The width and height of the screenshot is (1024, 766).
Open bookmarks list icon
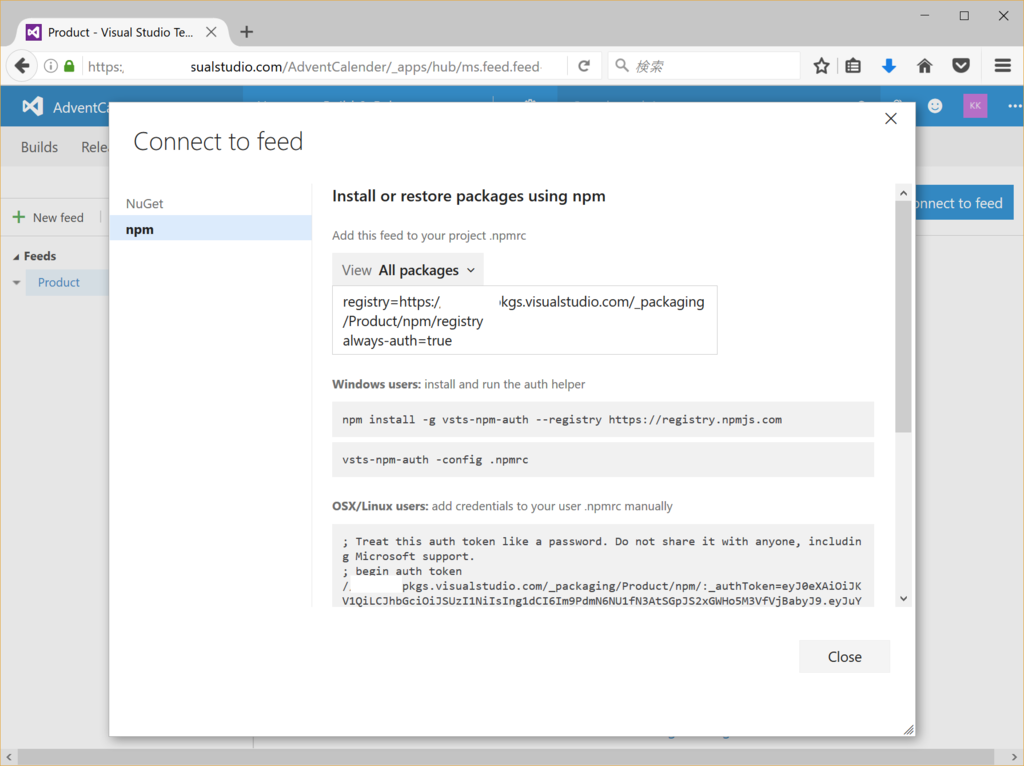point(853,66)
